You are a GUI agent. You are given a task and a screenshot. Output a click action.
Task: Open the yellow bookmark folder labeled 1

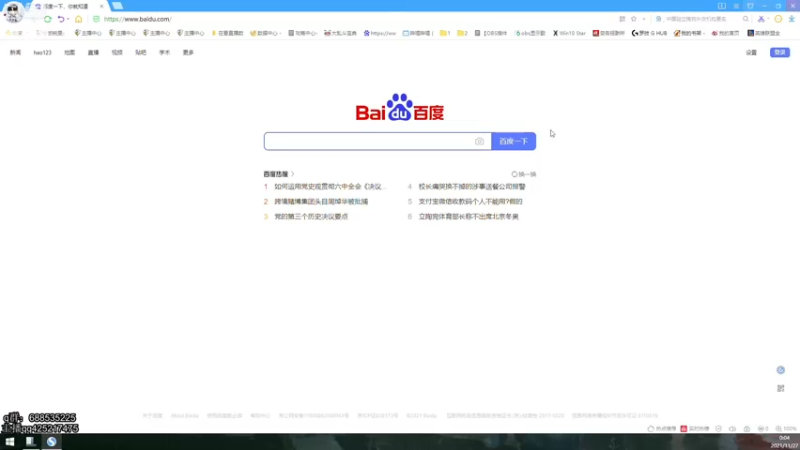click(x=445, y=33)
